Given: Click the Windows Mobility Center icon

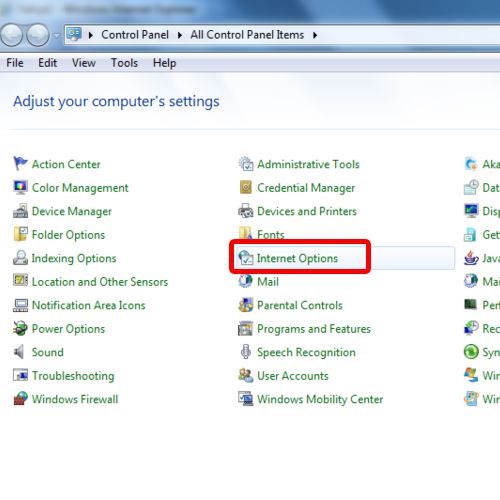Looking at the screenshot, I should coord(246,399).
